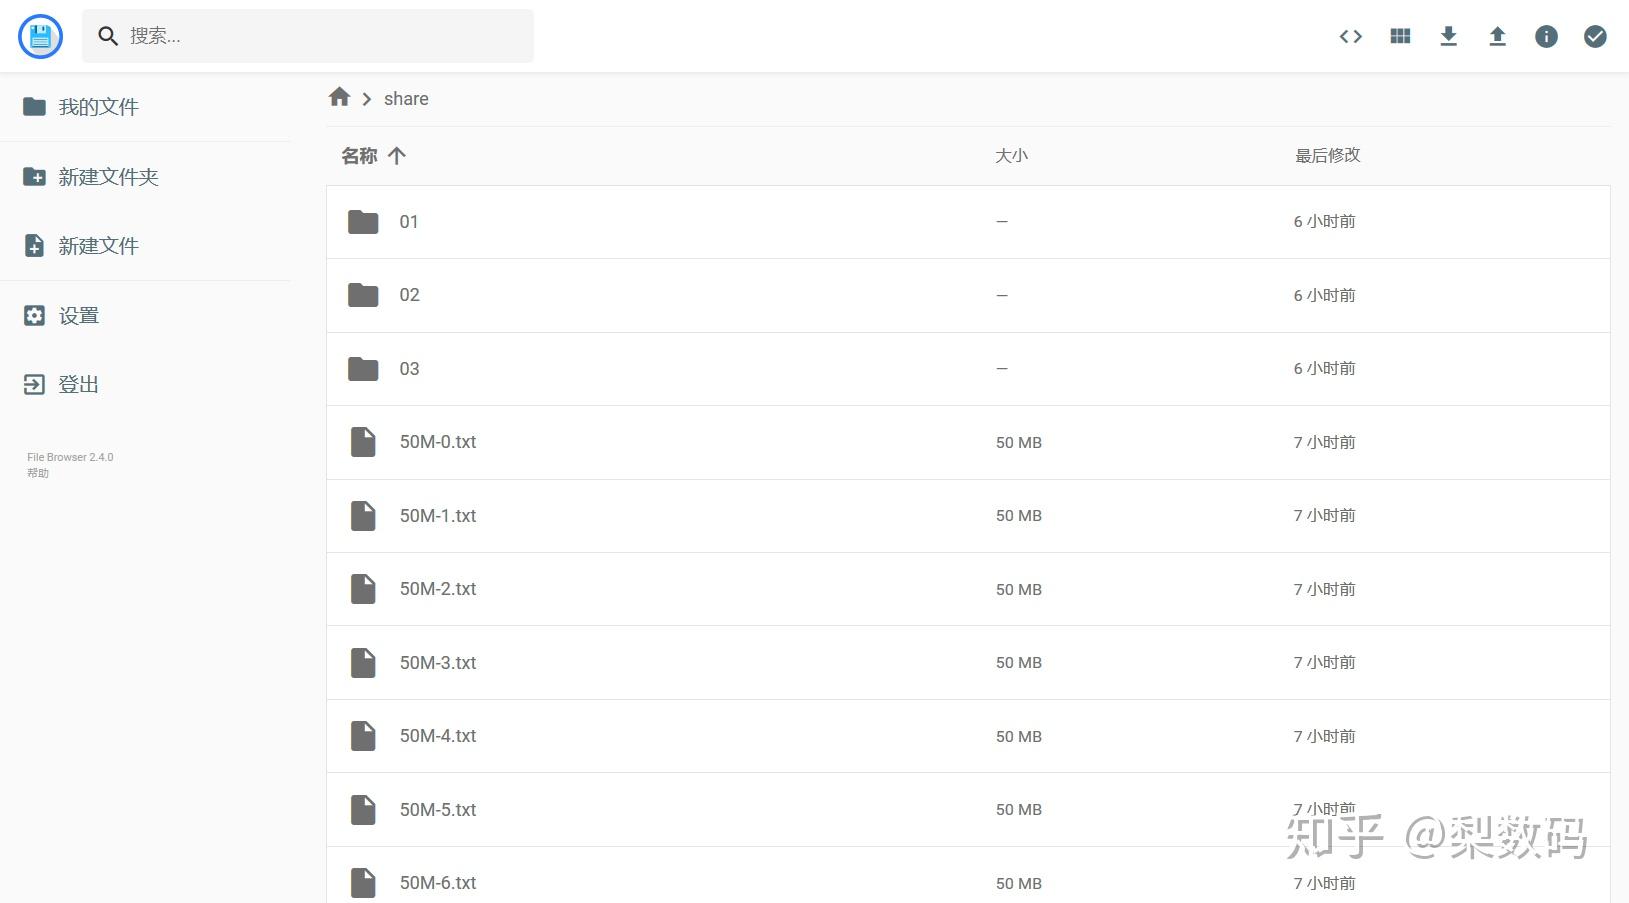The image size is (1629, 903).
Task: Select 新建文件夹 in the sidebar
Action: coord(108,177)
